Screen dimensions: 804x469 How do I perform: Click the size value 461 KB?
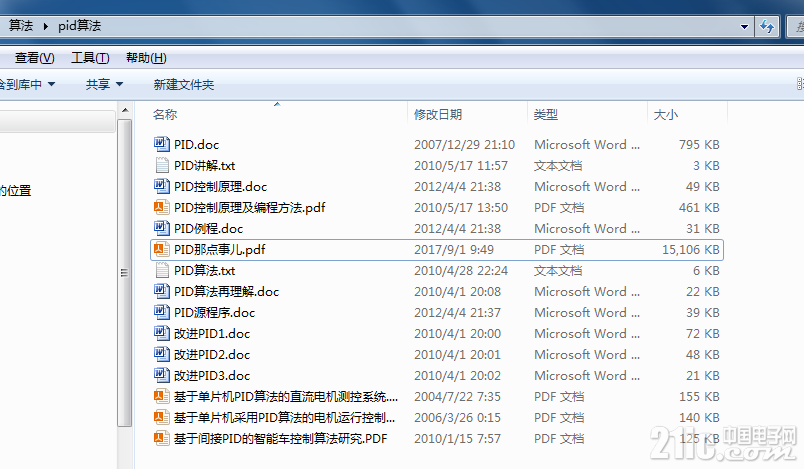coord(699,208)
